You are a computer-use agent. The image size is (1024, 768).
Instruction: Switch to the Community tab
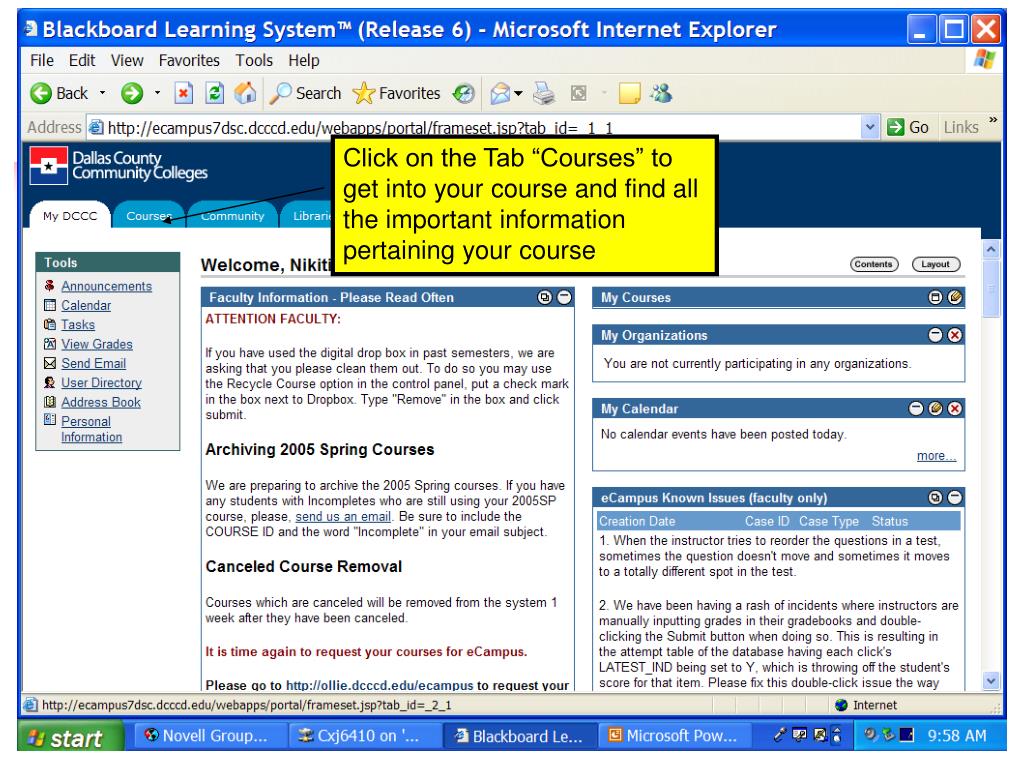click(232, 216)
